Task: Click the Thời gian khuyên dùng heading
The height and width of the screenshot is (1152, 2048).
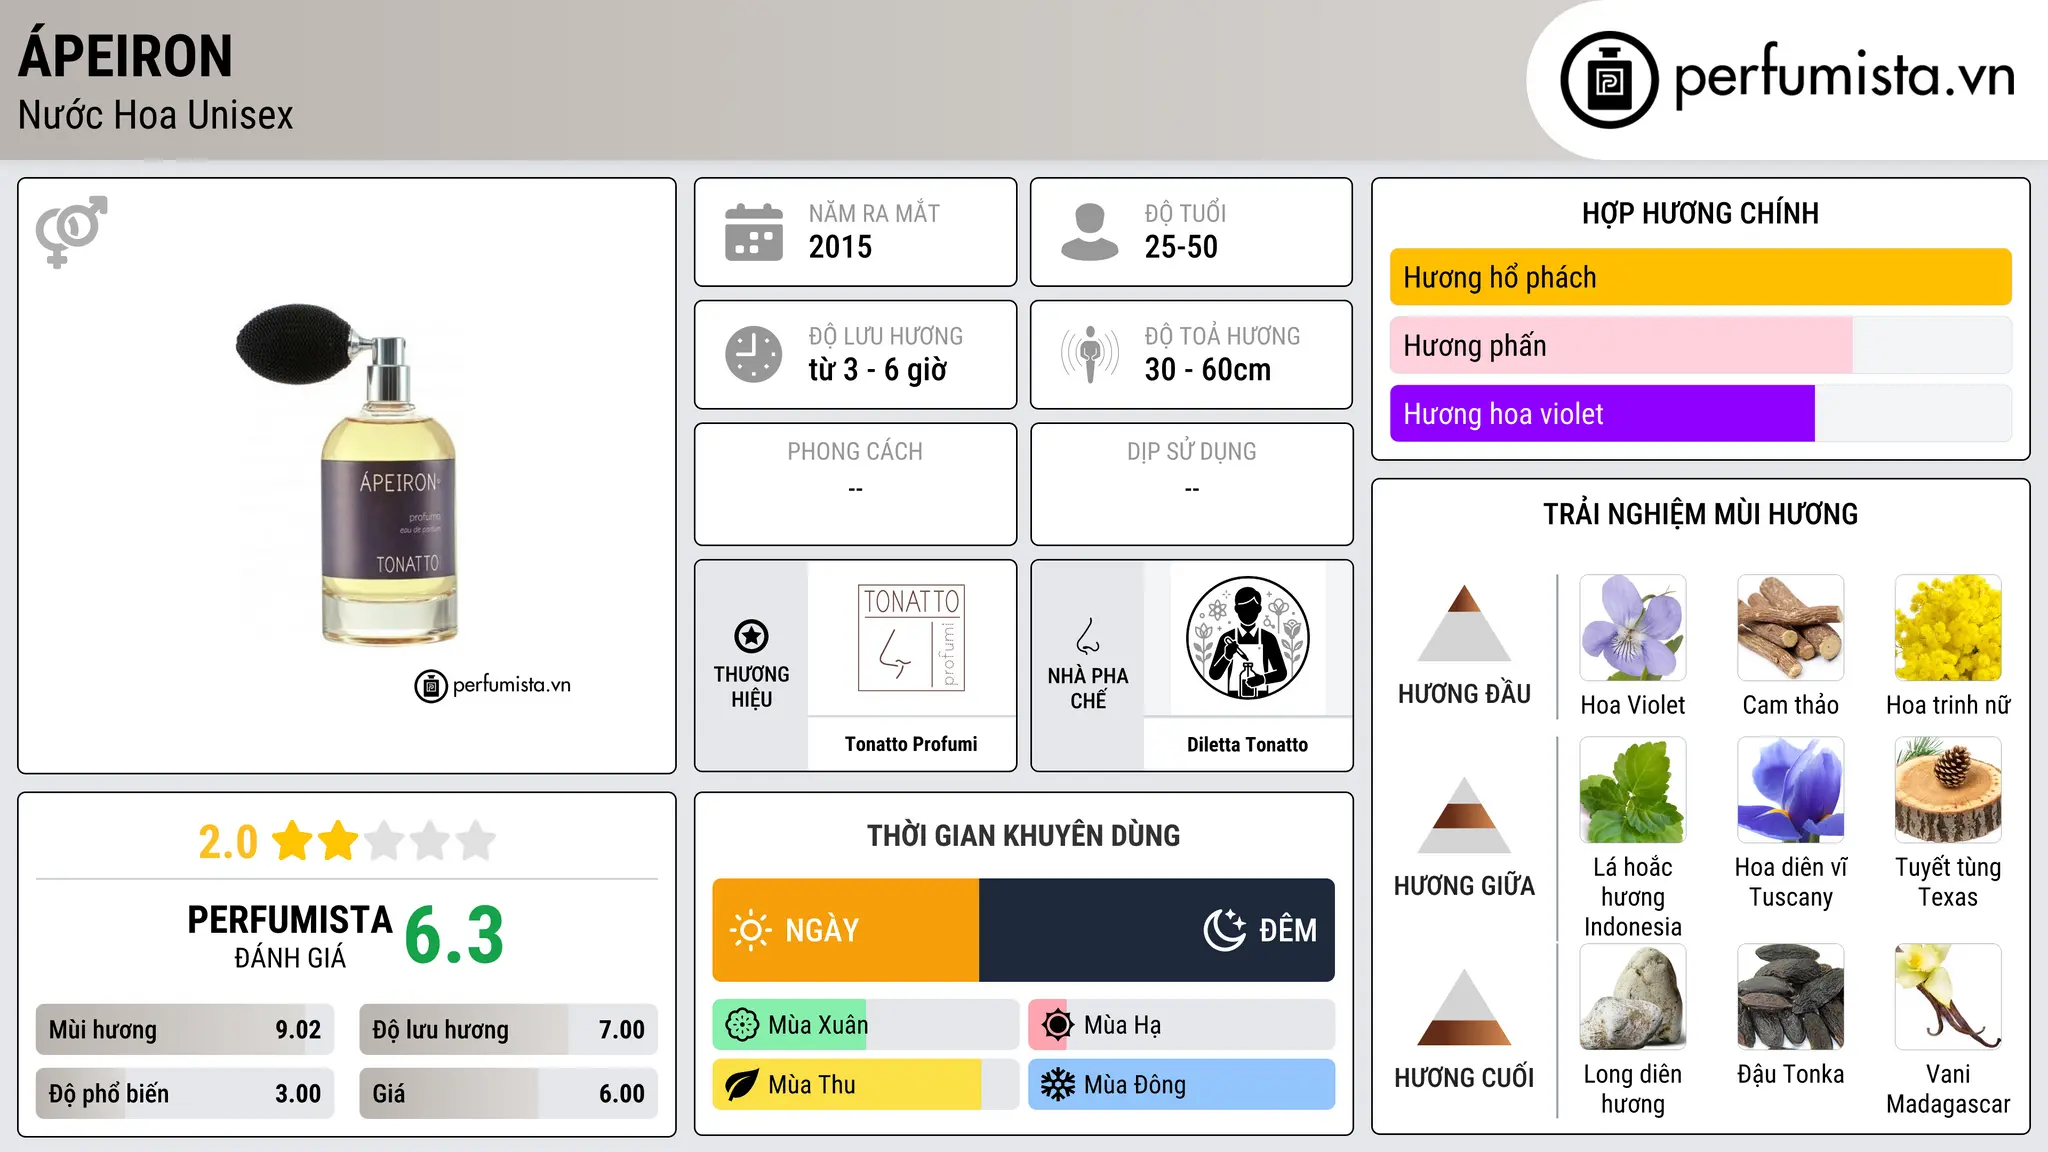Action: 1023,835
